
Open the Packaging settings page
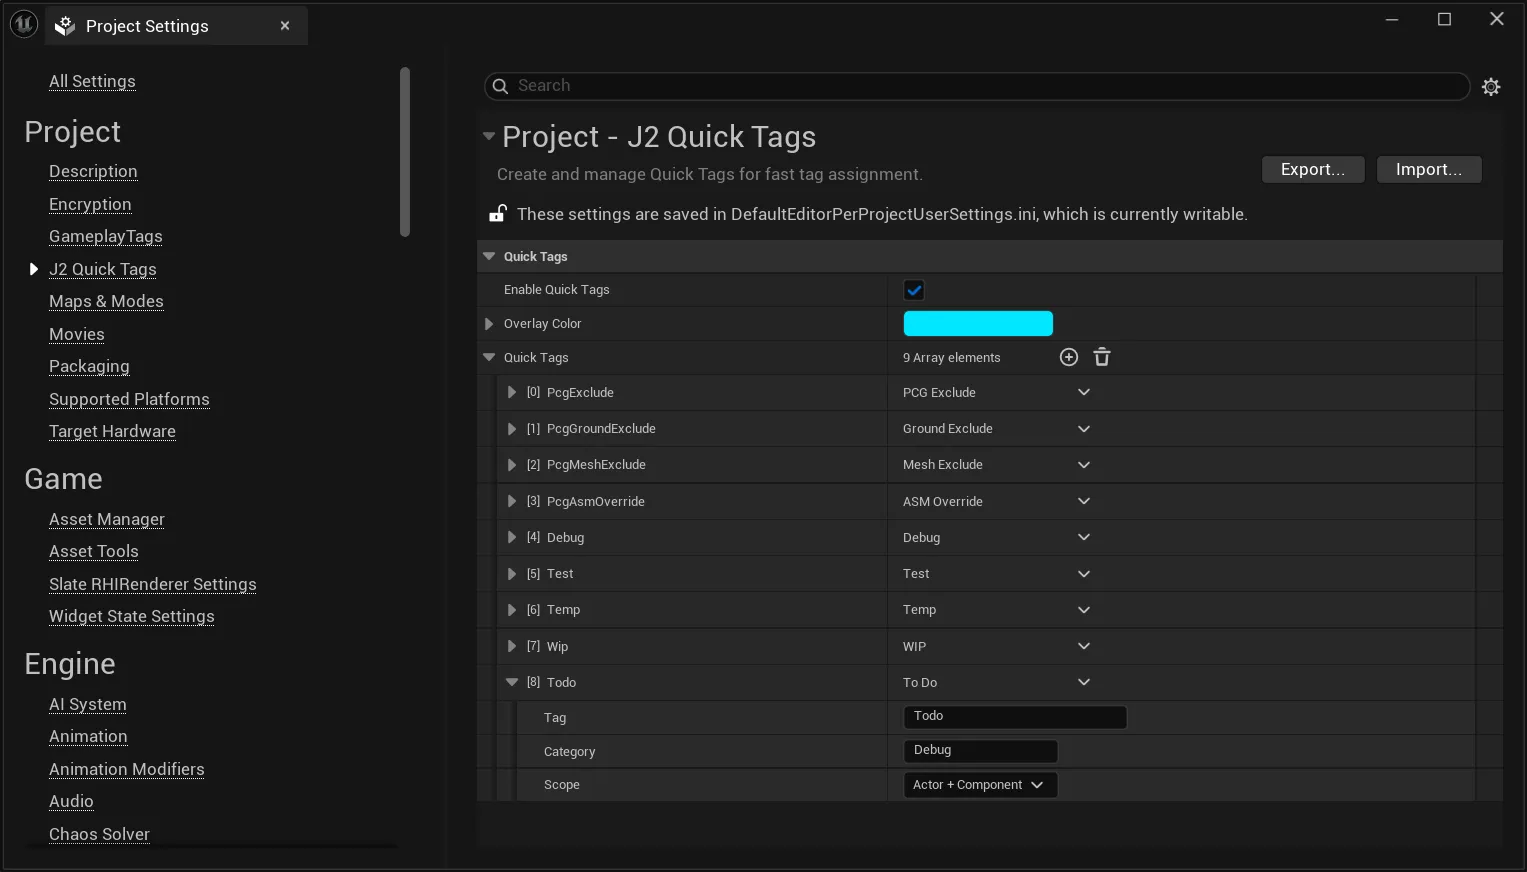pyautogui.click(x=89, y=366)
